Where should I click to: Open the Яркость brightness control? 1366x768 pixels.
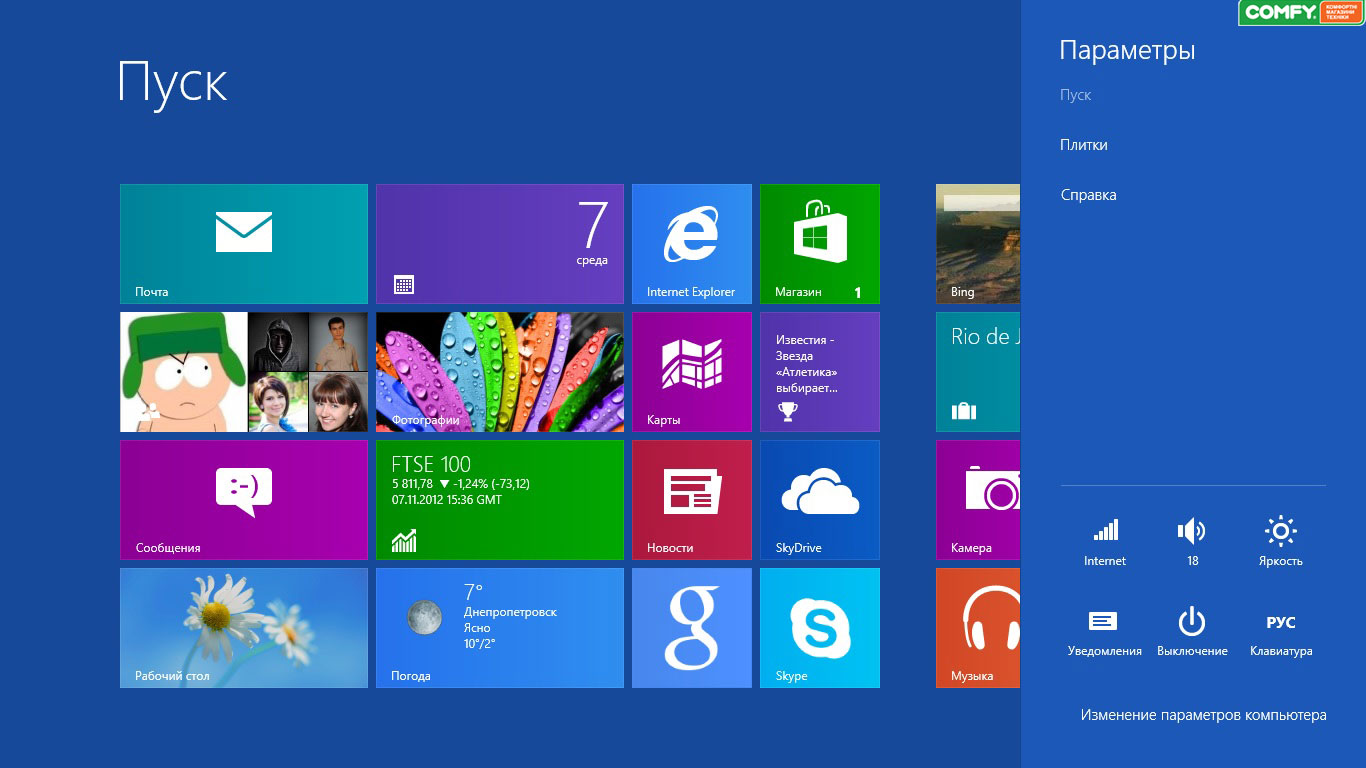[x=1281, y=542]
